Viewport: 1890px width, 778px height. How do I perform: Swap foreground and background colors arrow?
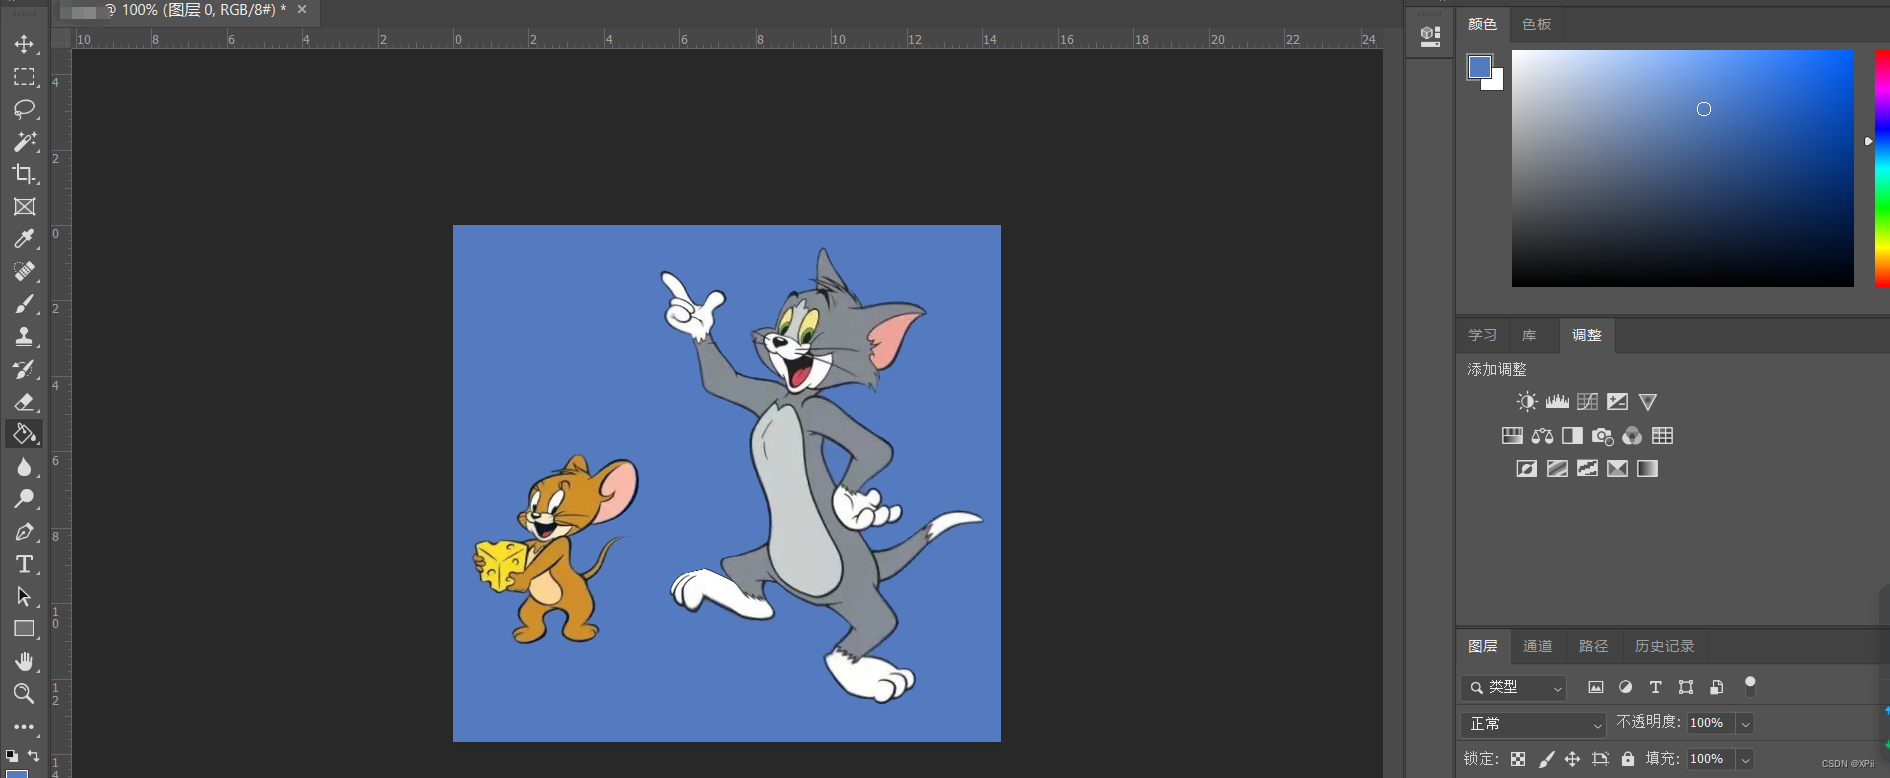point(34,755)
